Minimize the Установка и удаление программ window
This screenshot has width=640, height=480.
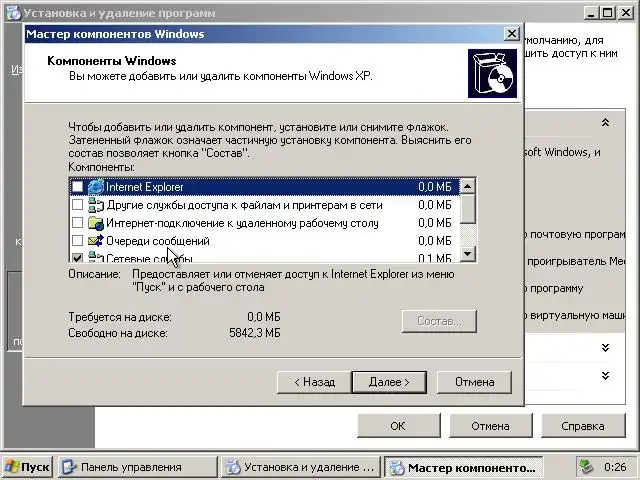[591, 13]
